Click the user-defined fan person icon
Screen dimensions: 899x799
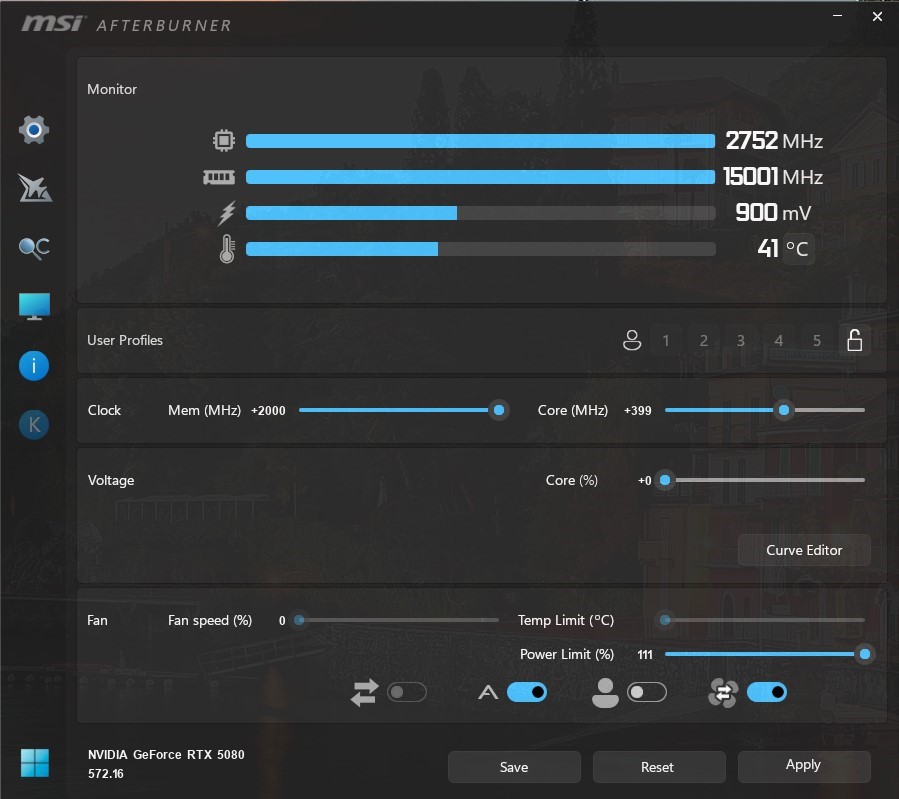tap(605, 692)
